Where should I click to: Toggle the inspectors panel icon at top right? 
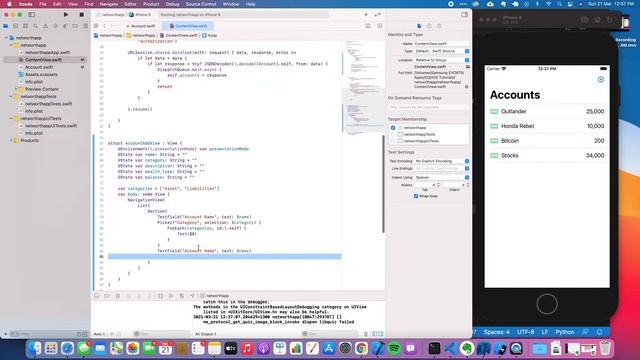(464, 15)
